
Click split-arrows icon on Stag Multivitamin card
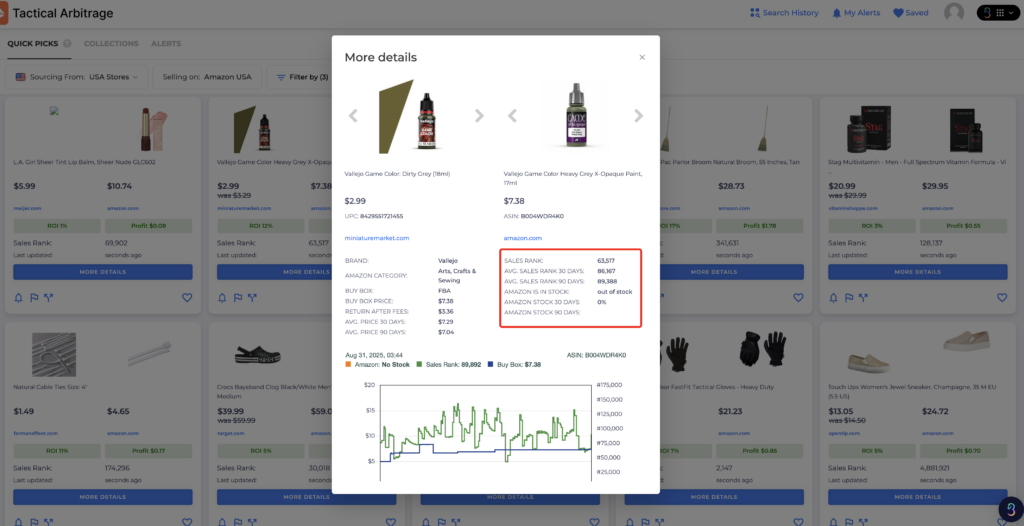[864, 298]
